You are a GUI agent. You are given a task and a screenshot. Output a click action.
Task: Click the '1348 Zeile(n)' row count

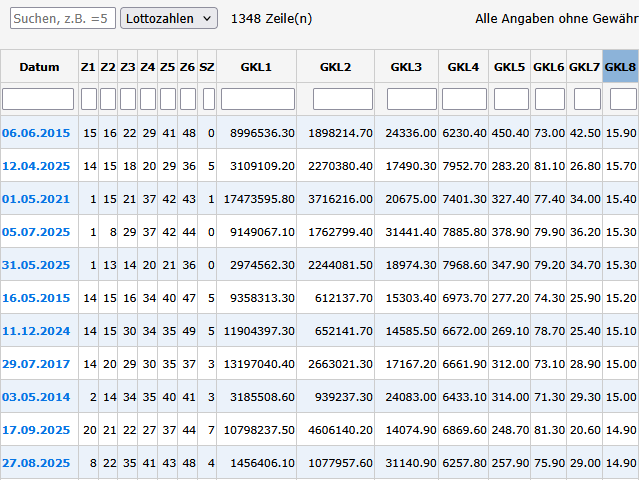[271, 18]
